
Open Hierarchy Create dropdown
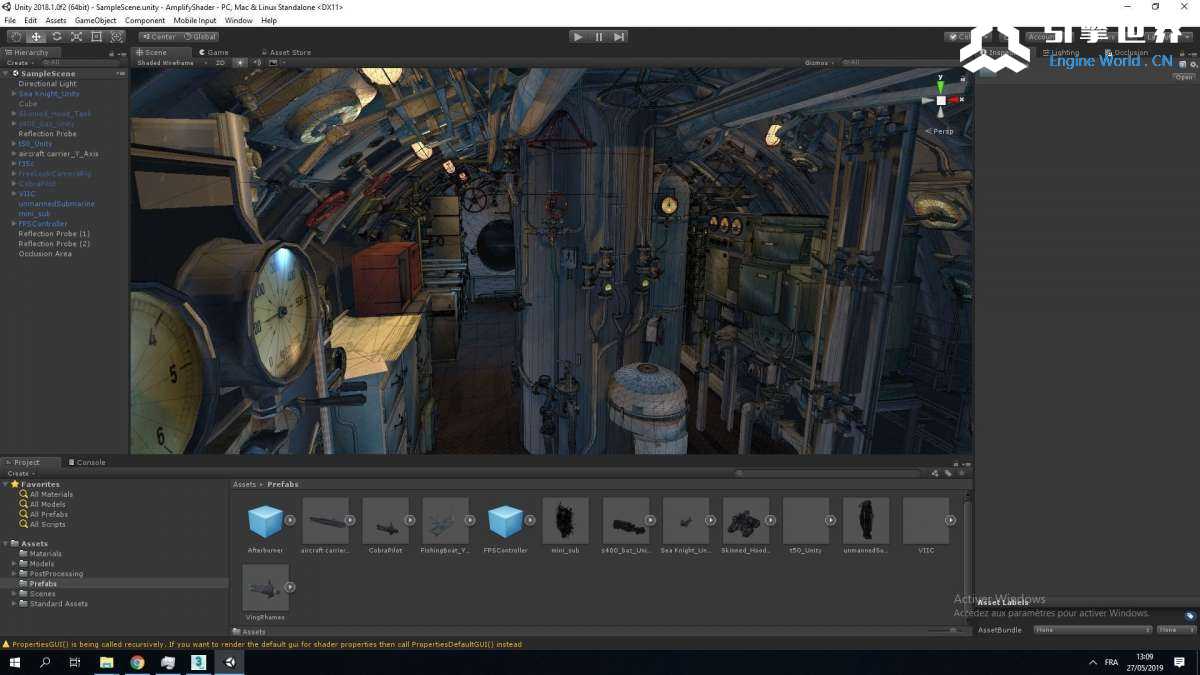pos(19,63)
